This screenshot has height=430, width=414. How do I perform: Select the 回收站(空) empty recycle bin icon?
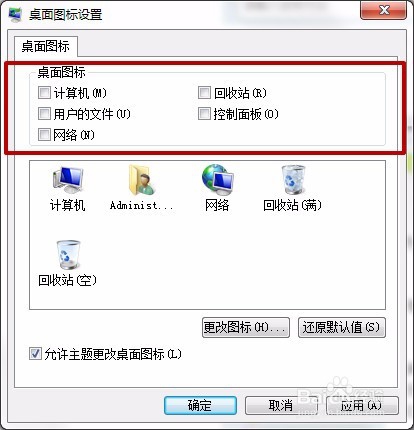(68, 255)
